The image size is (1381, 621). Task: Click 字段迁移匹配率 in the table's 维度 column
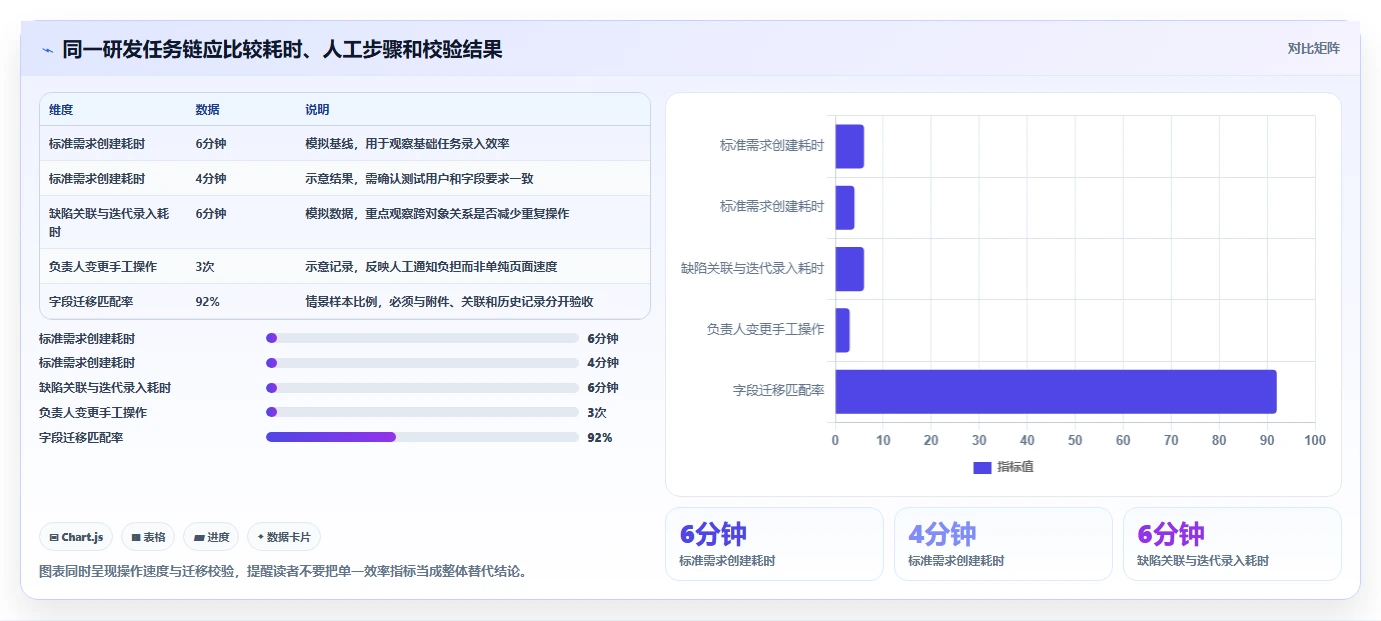(x=90, y=302)
